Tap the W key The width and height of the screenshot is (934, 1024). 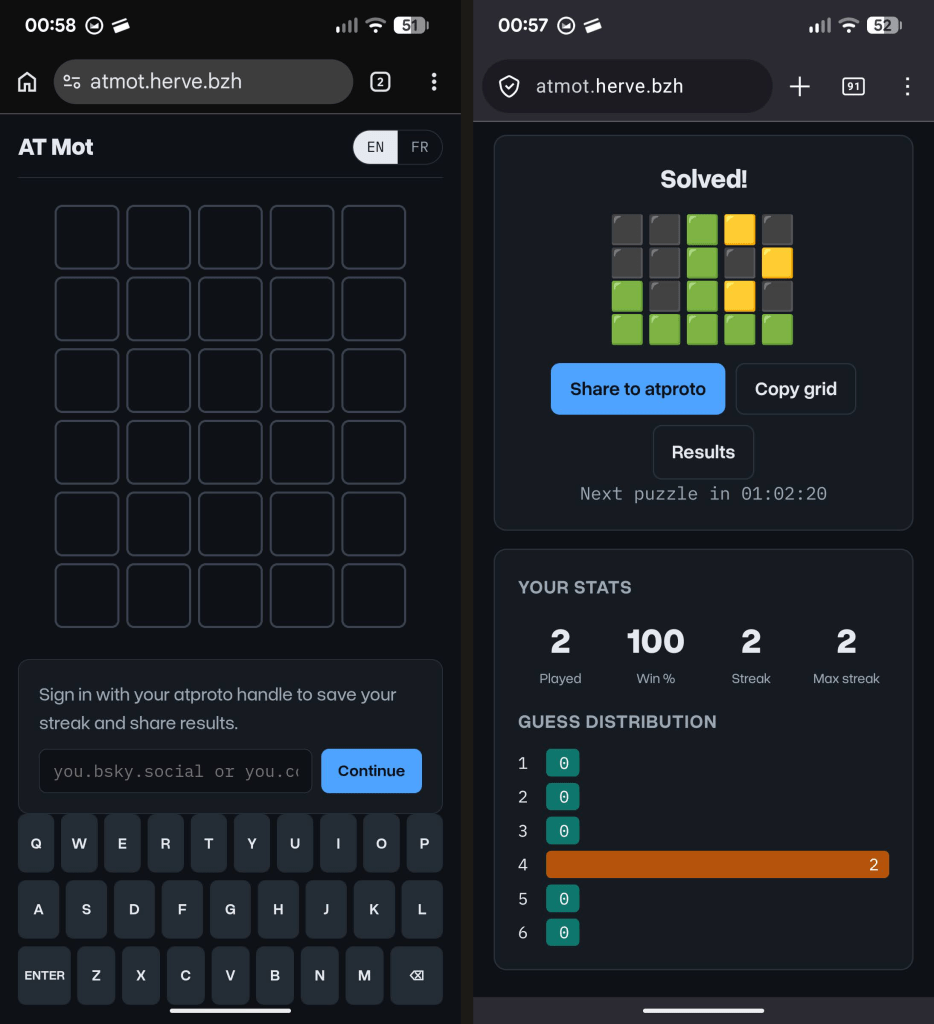pyautogui.click(x=79, y=843)
